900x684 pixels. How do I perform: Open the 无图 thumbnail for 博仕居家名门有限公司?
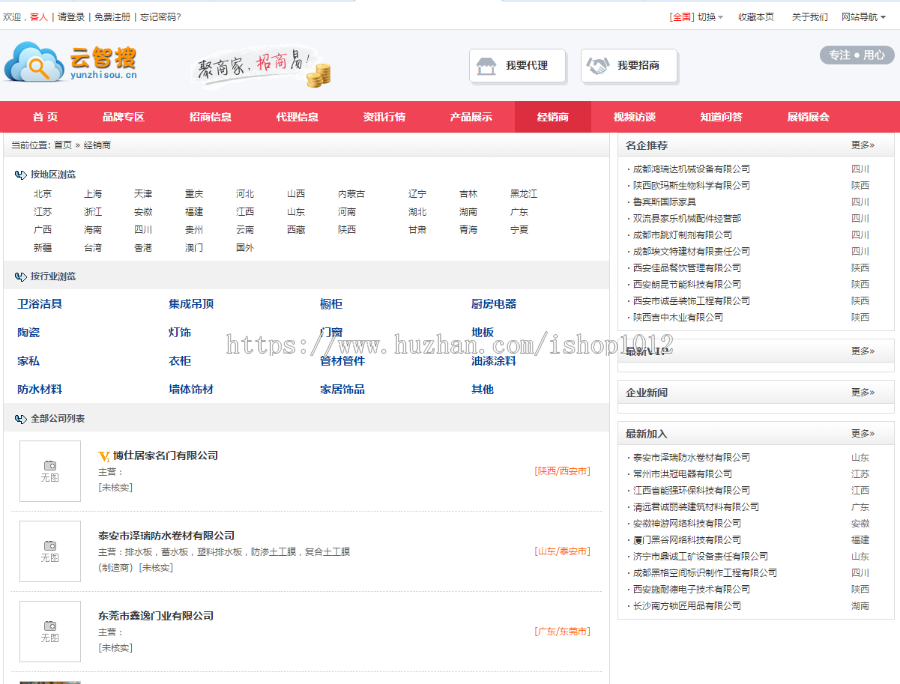pos(50,471)
